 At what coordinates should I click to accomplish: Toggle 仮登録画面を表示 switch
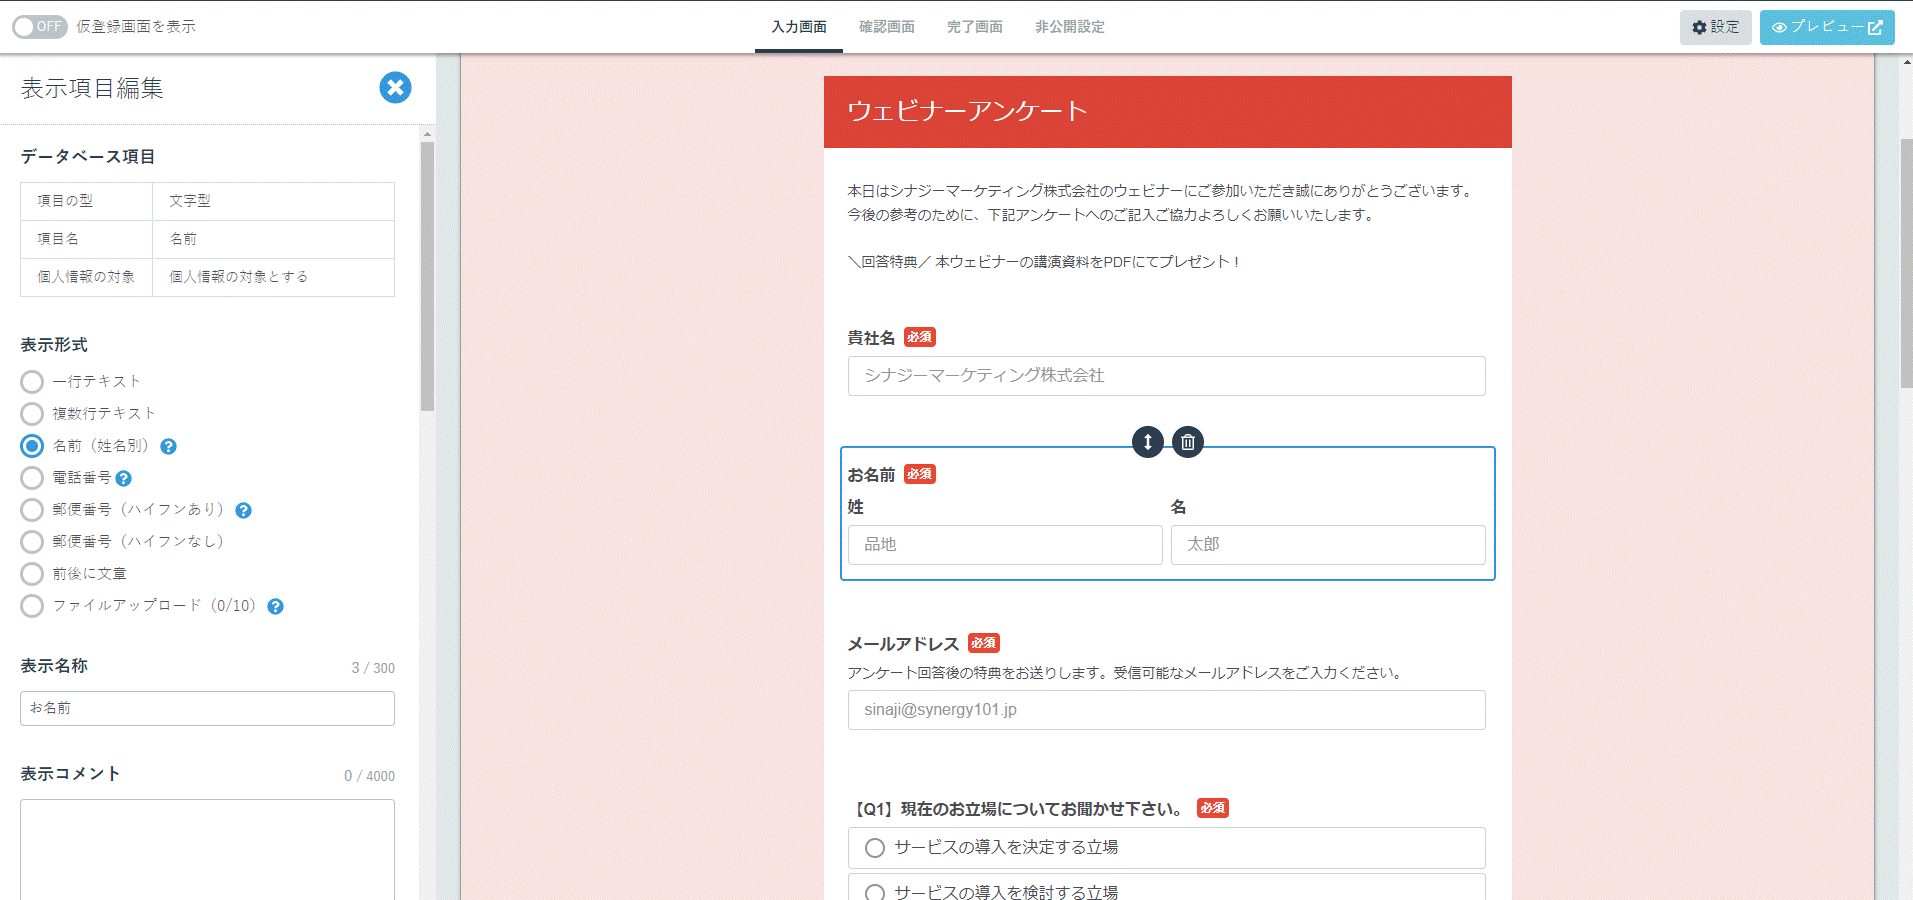[x=40, y=27]
